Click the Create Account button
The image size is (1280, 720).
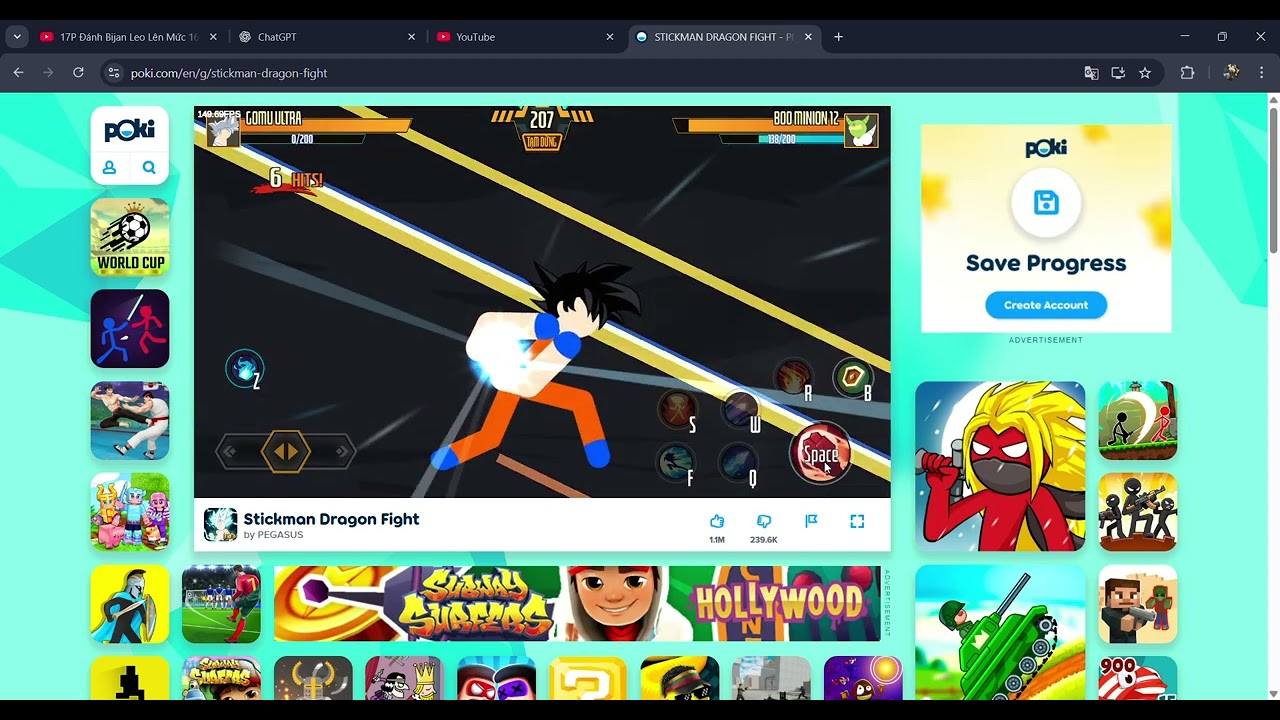[1046, 305]
